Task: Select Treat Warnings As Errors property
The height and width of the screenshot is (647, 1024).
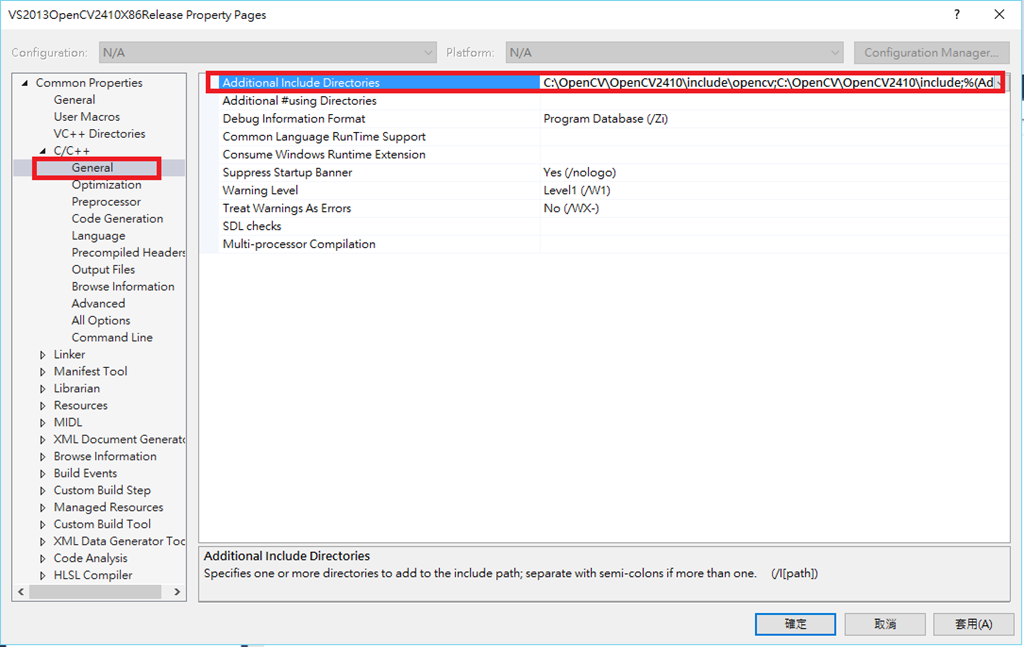Action: (287, 208)
